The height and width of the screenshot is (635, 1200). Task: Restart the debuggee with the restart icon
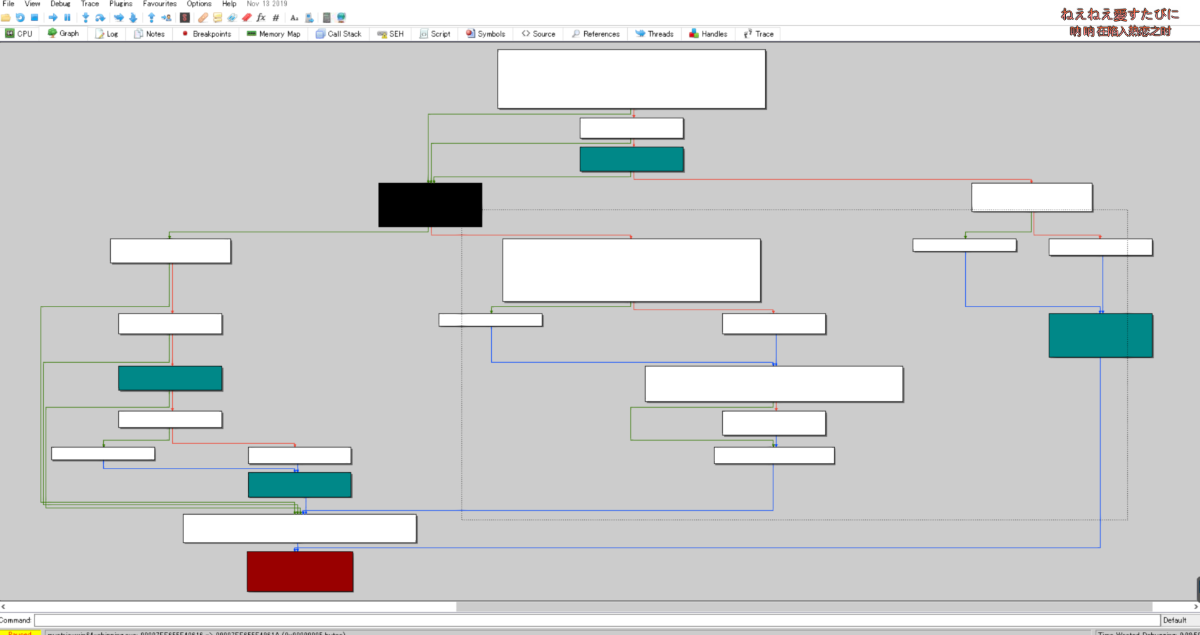(20, 17)
